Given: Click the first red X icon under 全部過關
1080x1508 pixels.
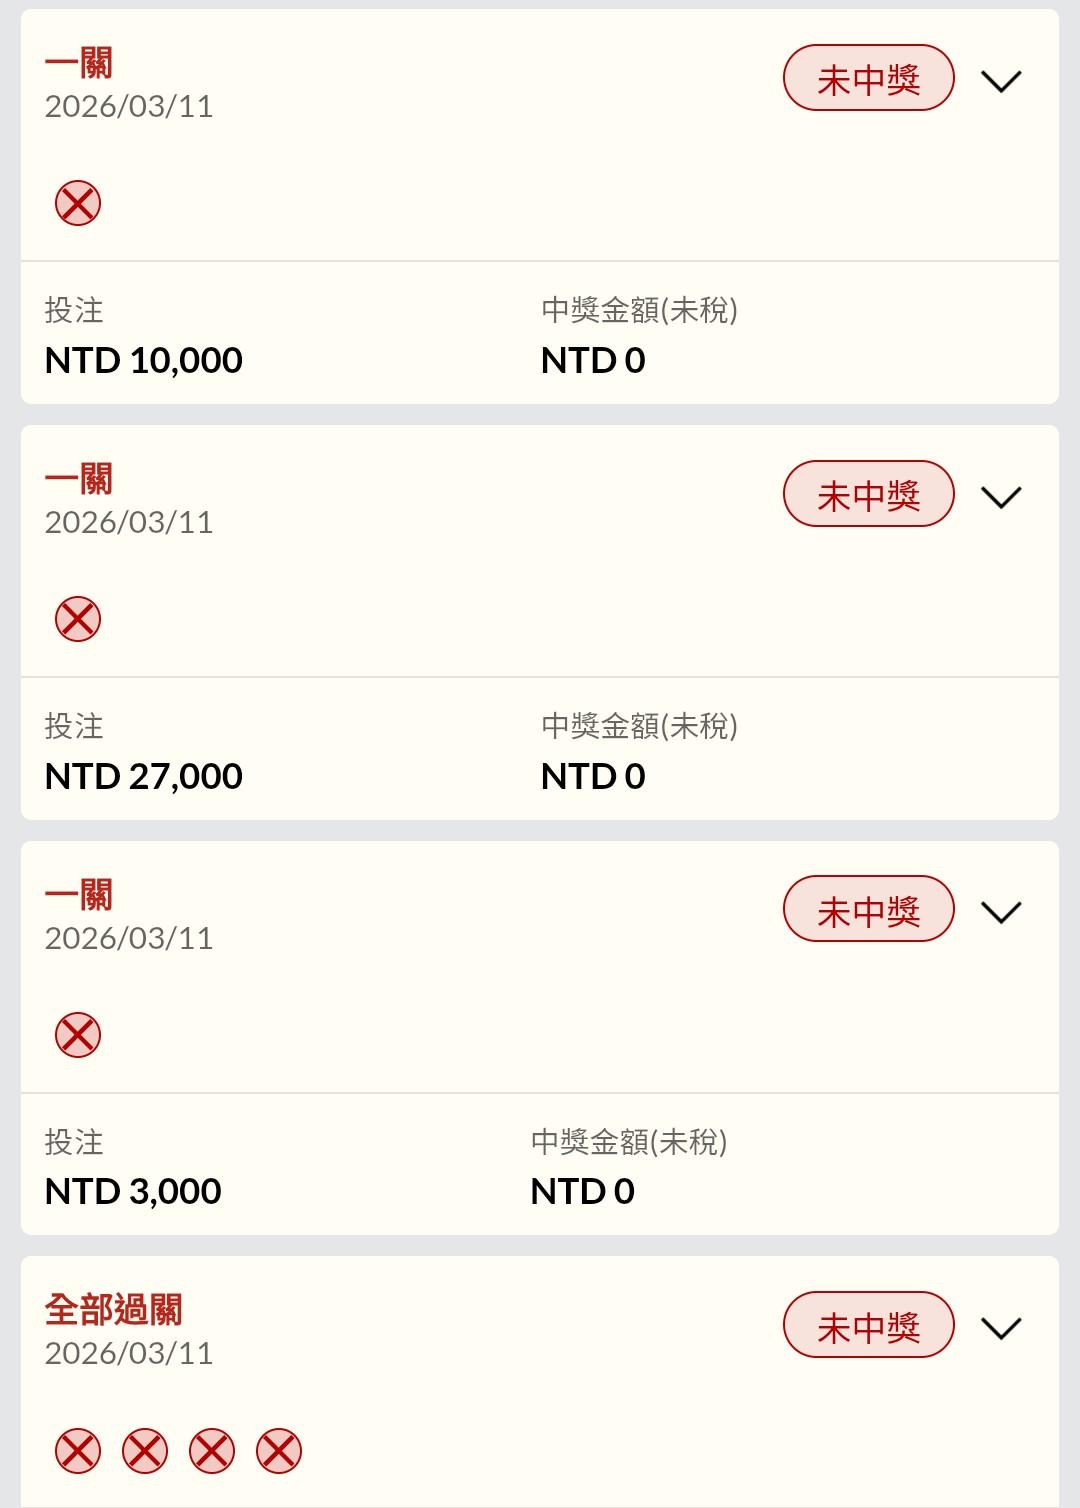Looking at the screenshot, I should click(x=78, y=1451).
